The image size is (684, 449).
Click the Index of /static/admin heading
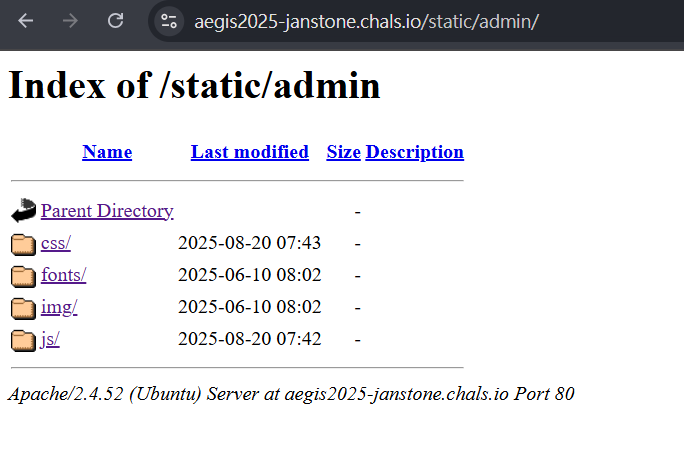pyautogui.click(x=194, y=84)
